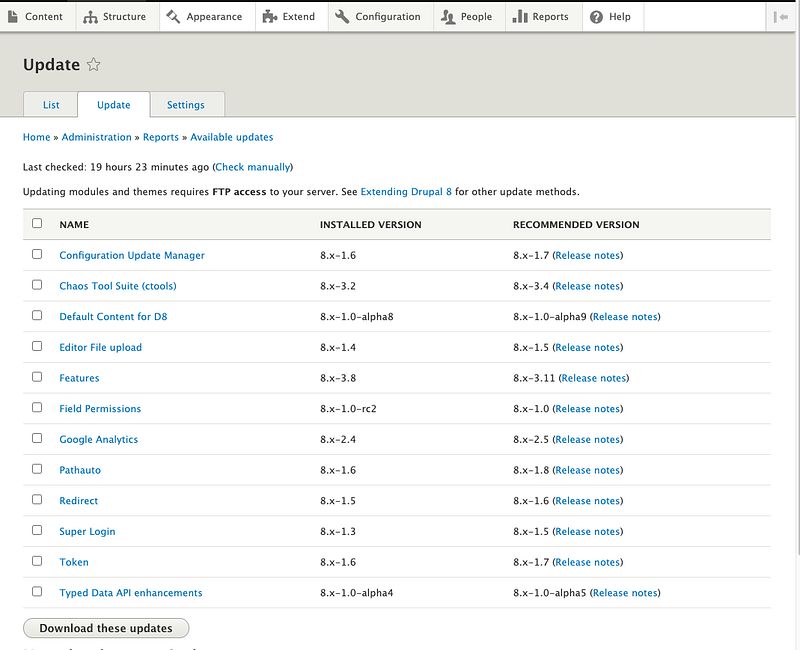The height and width of the screenshot is (650, 800).
Task: Switch to the Settings tab
Action: tap(186, 105)
